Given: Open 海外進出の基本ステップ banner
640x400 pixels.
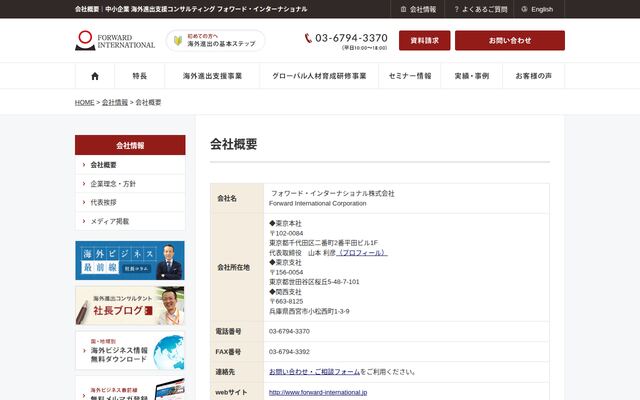Looking at the screenshot, I should tap(216, 40).
